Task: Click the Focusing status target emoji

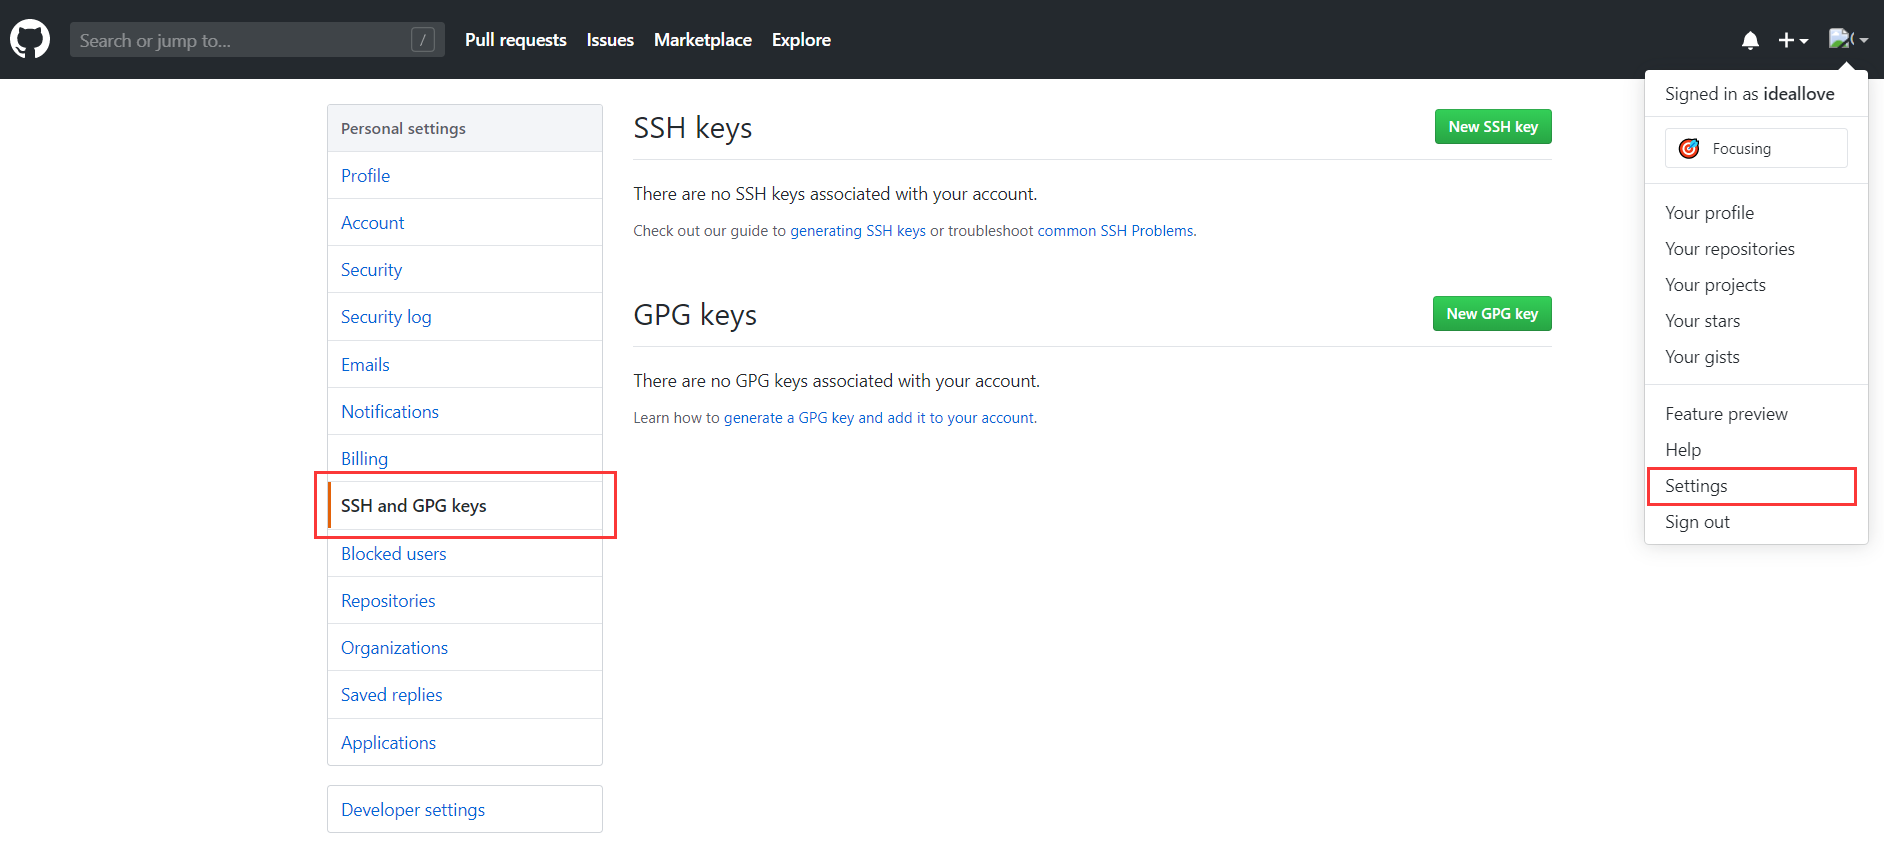Action: (1689, 149)
